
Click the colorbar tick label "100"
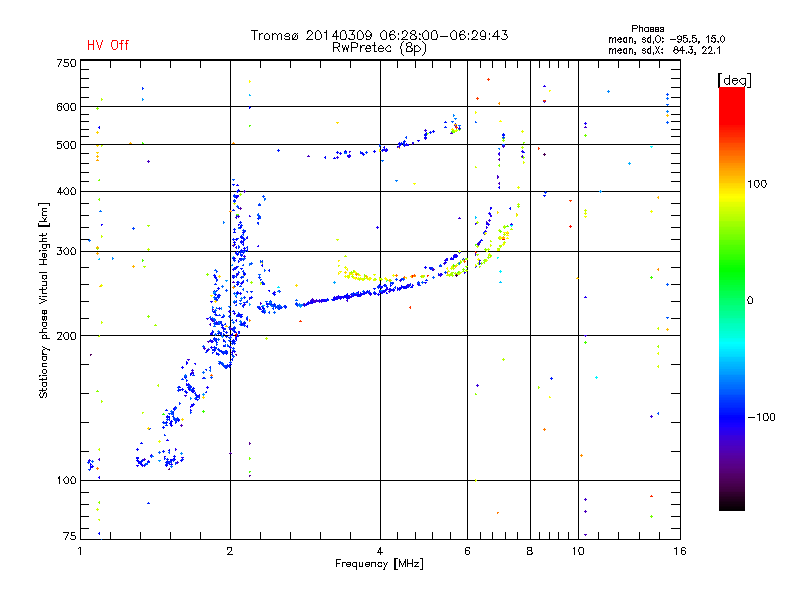(757, 184)
